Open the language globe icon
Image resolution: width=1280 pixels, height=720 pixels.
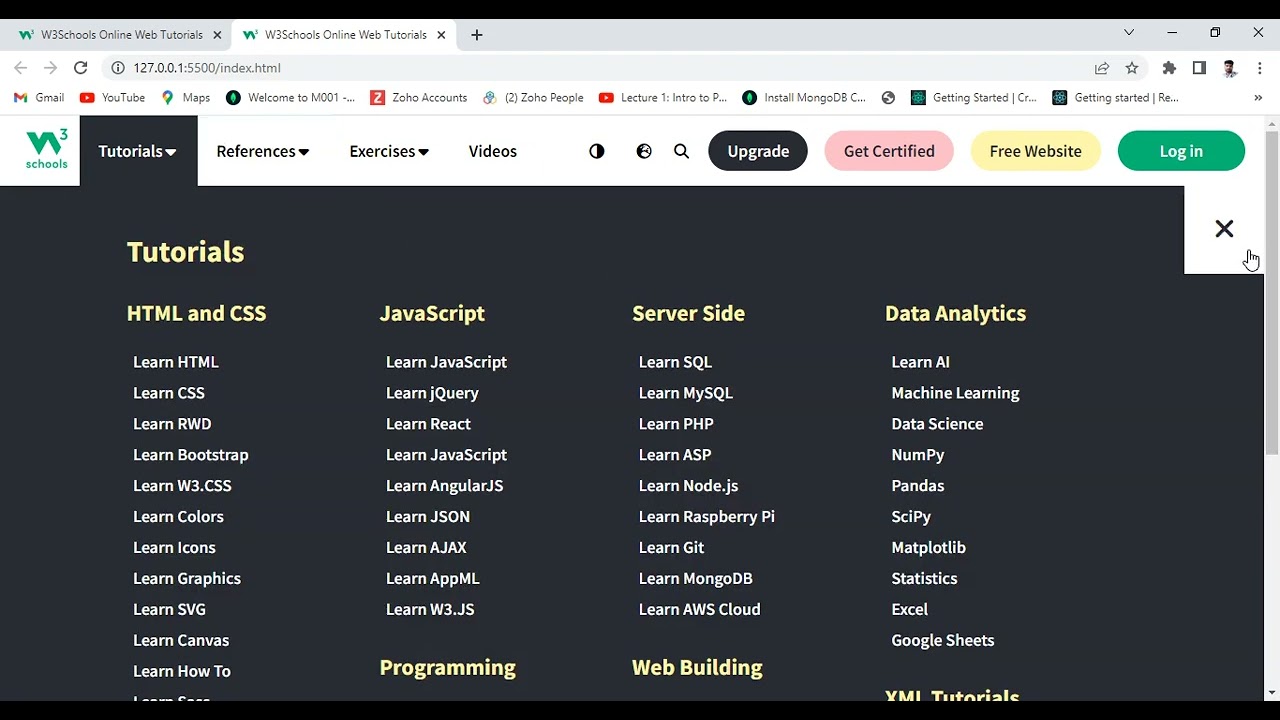[644, 151]
